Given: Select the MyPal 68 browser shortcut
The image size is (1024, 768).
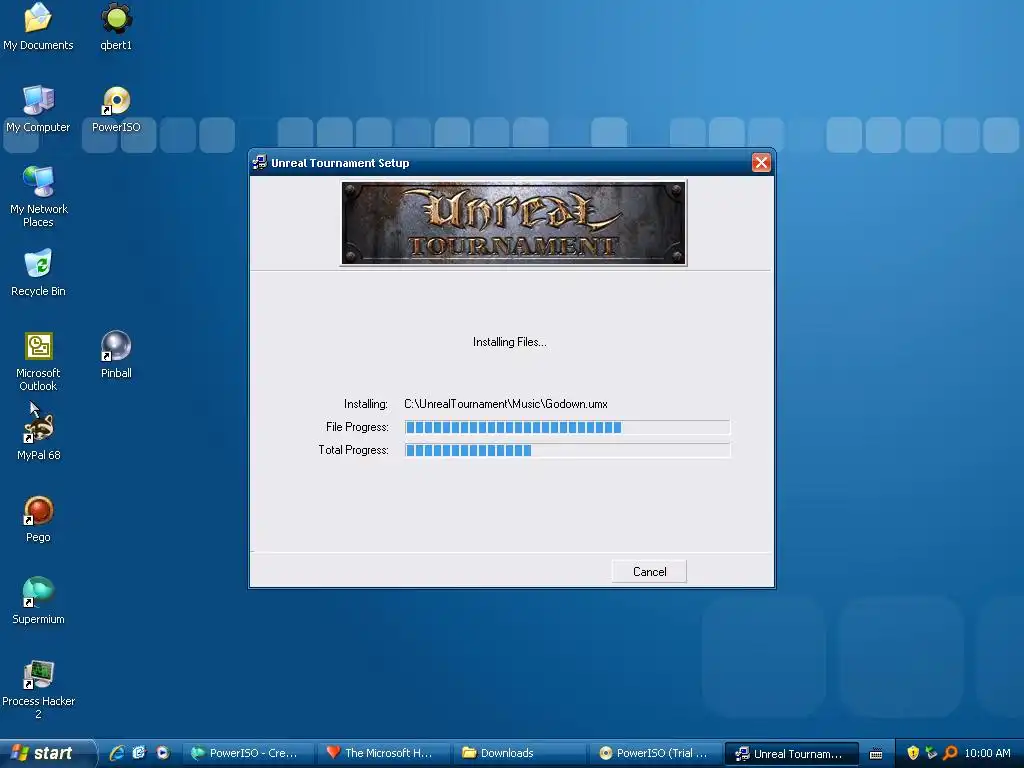Looking at the screenshot, I should pyautogui.click(x=39, y=436).
